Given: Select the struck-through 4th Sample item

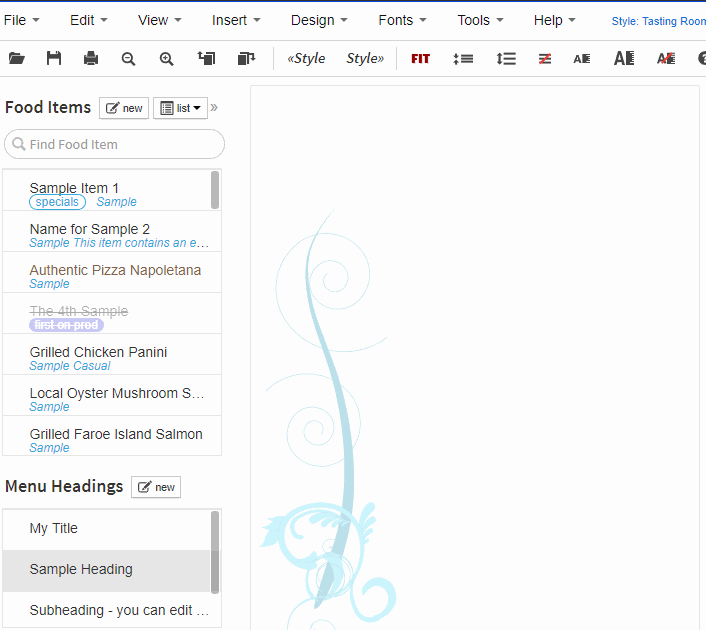Looking at the screenshot, I should point(112,313).
